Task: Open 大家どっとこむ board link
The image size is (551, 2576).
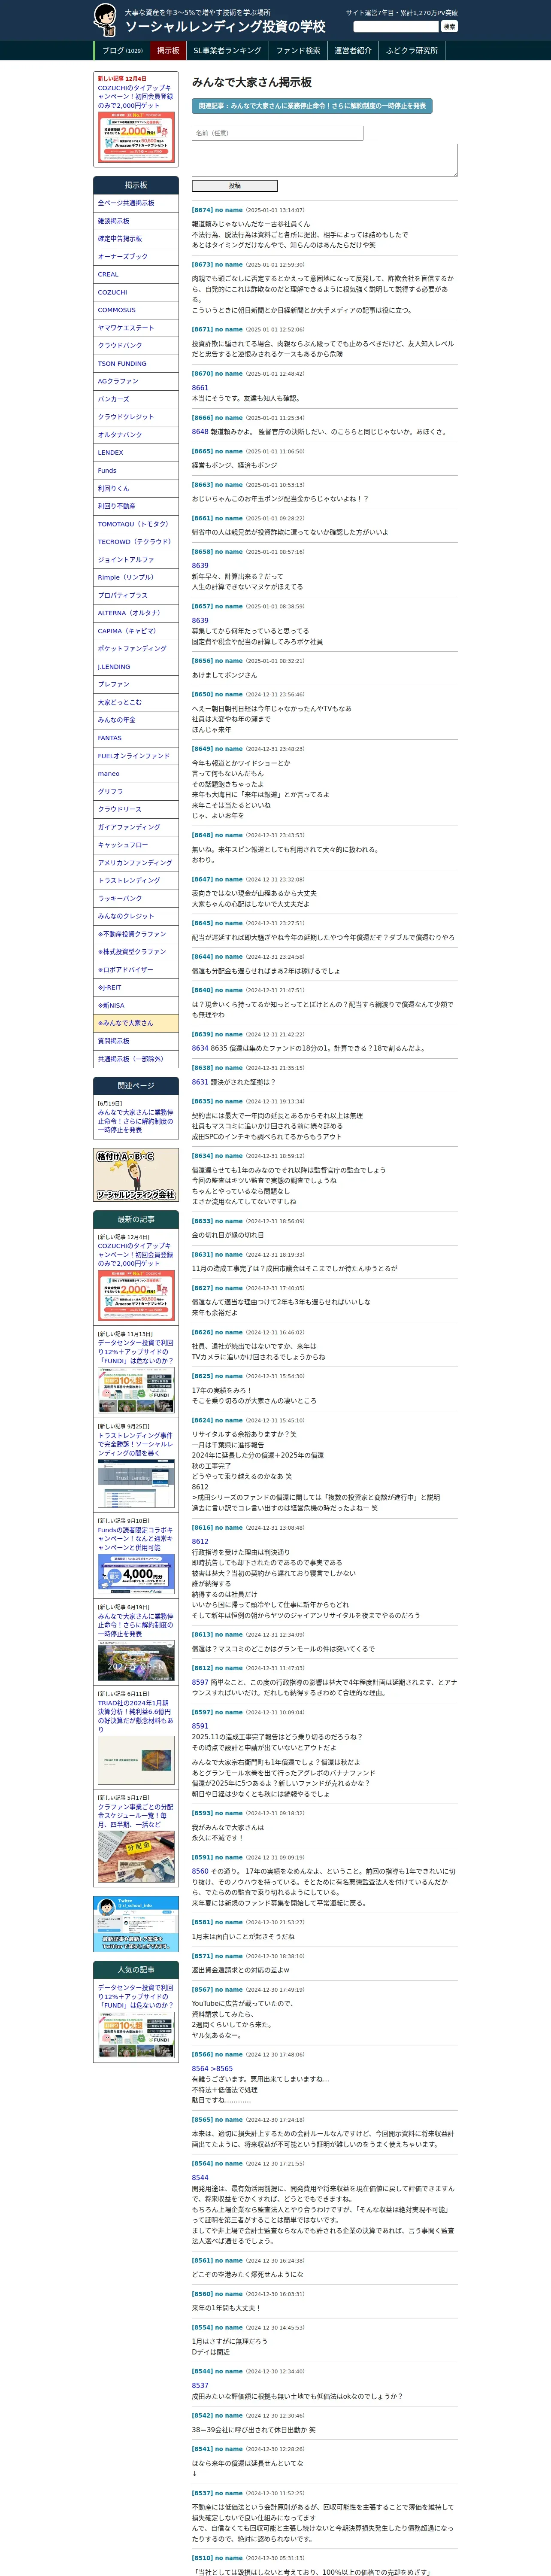Action: click(x=136, y=702)
